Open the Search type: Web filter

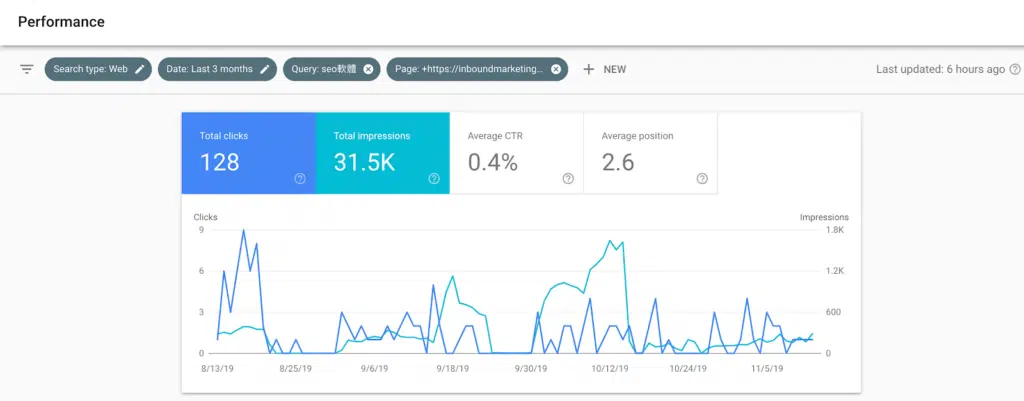98,69
